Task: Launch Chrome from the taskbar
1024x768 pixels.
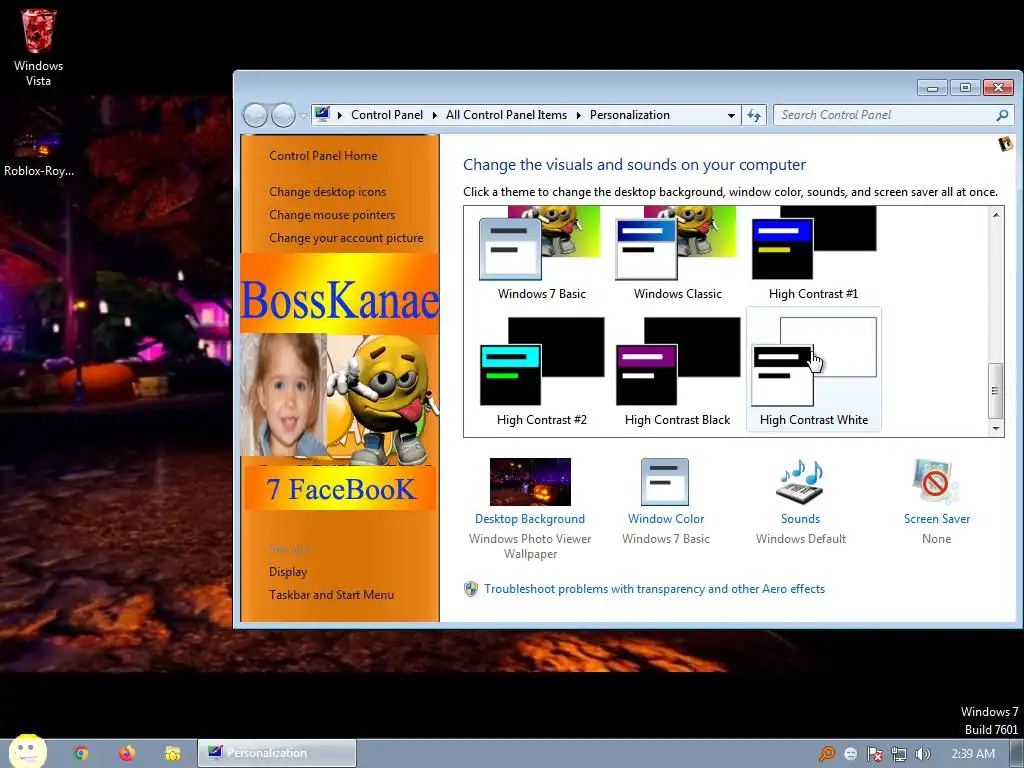Action: (x=81, y=754)
